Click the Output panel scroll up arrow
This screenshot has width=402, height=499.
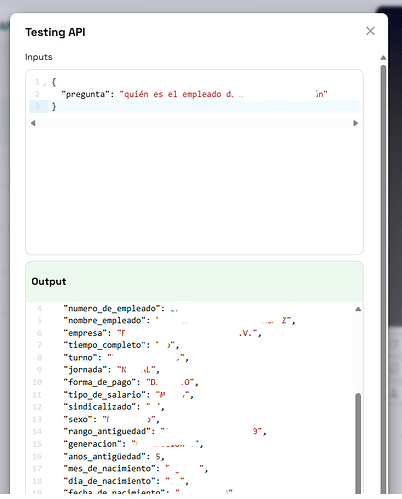point(358,309)
